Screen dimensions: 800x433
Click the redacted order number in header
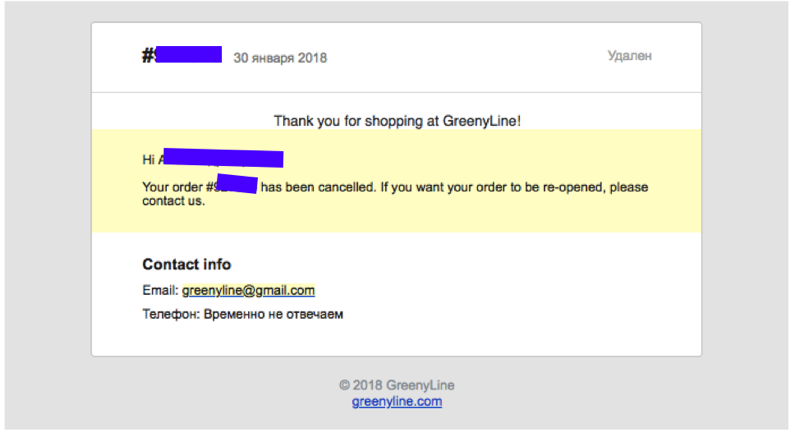189,55
